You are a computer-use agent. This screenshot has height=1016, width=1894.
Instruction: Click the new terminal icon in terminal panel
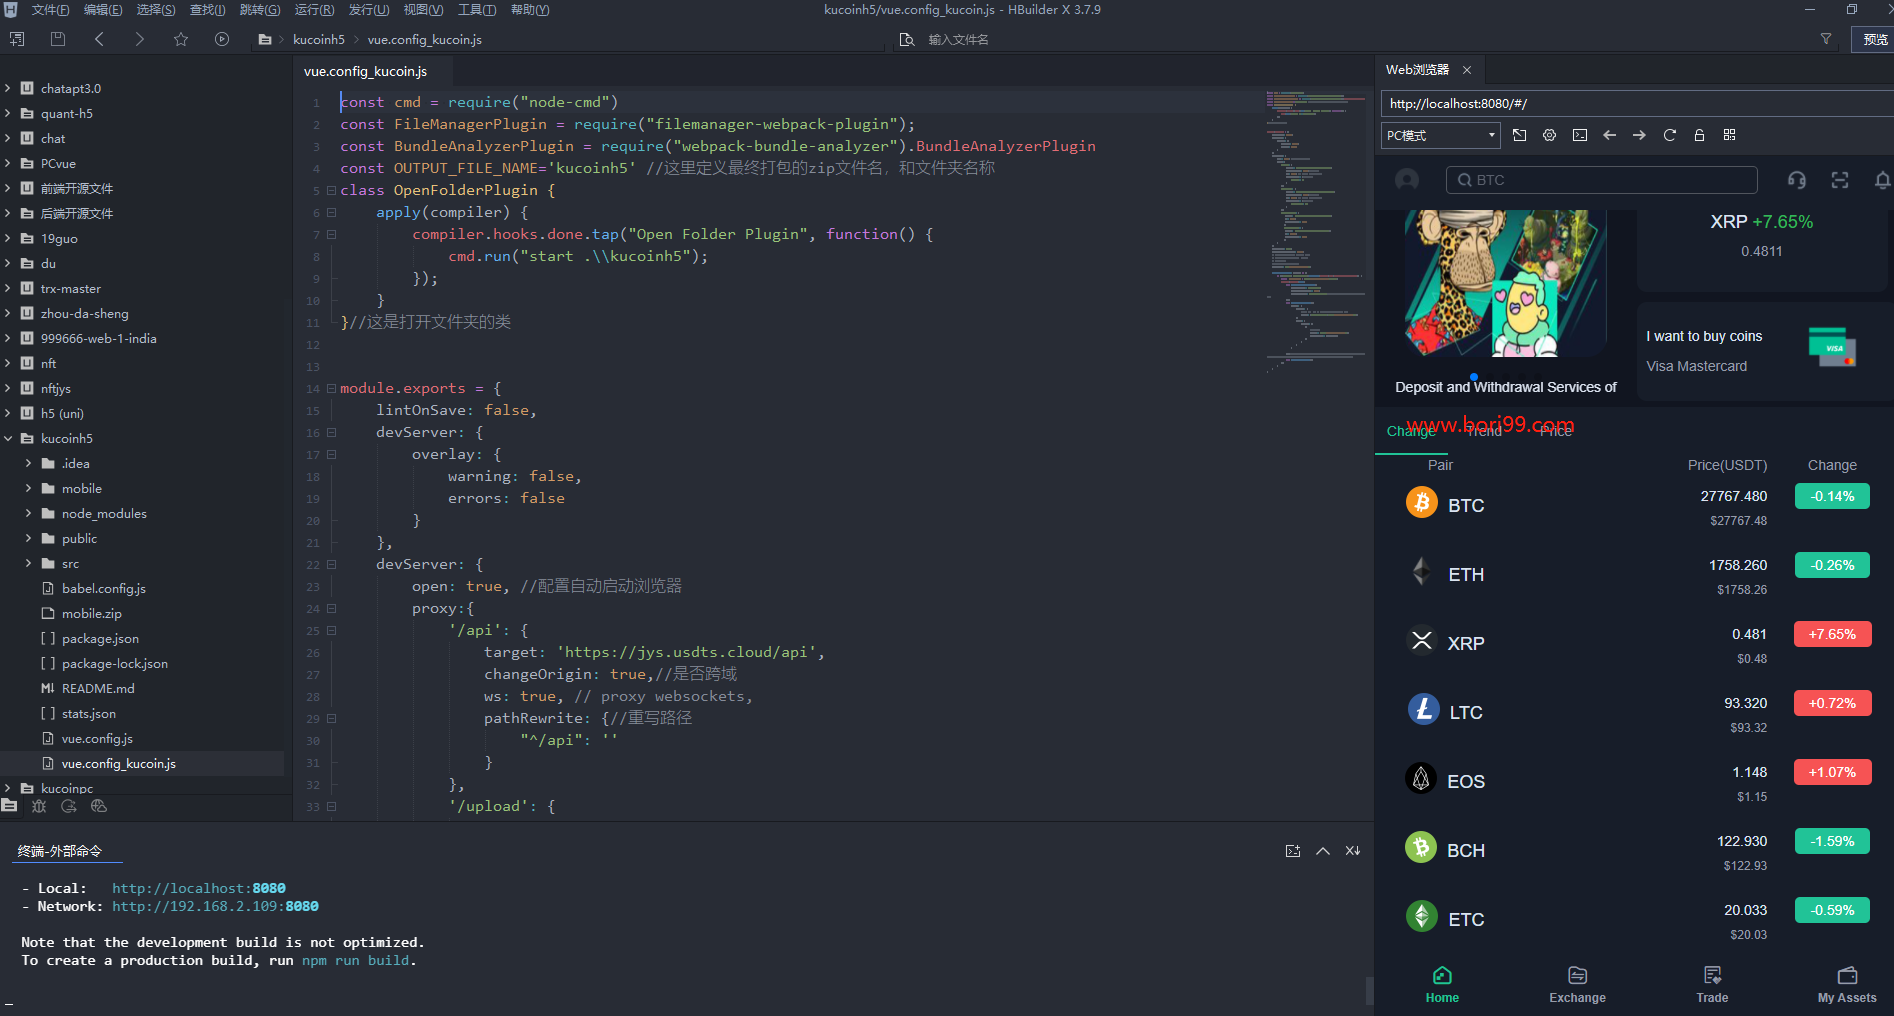[x=1293, y=851]
